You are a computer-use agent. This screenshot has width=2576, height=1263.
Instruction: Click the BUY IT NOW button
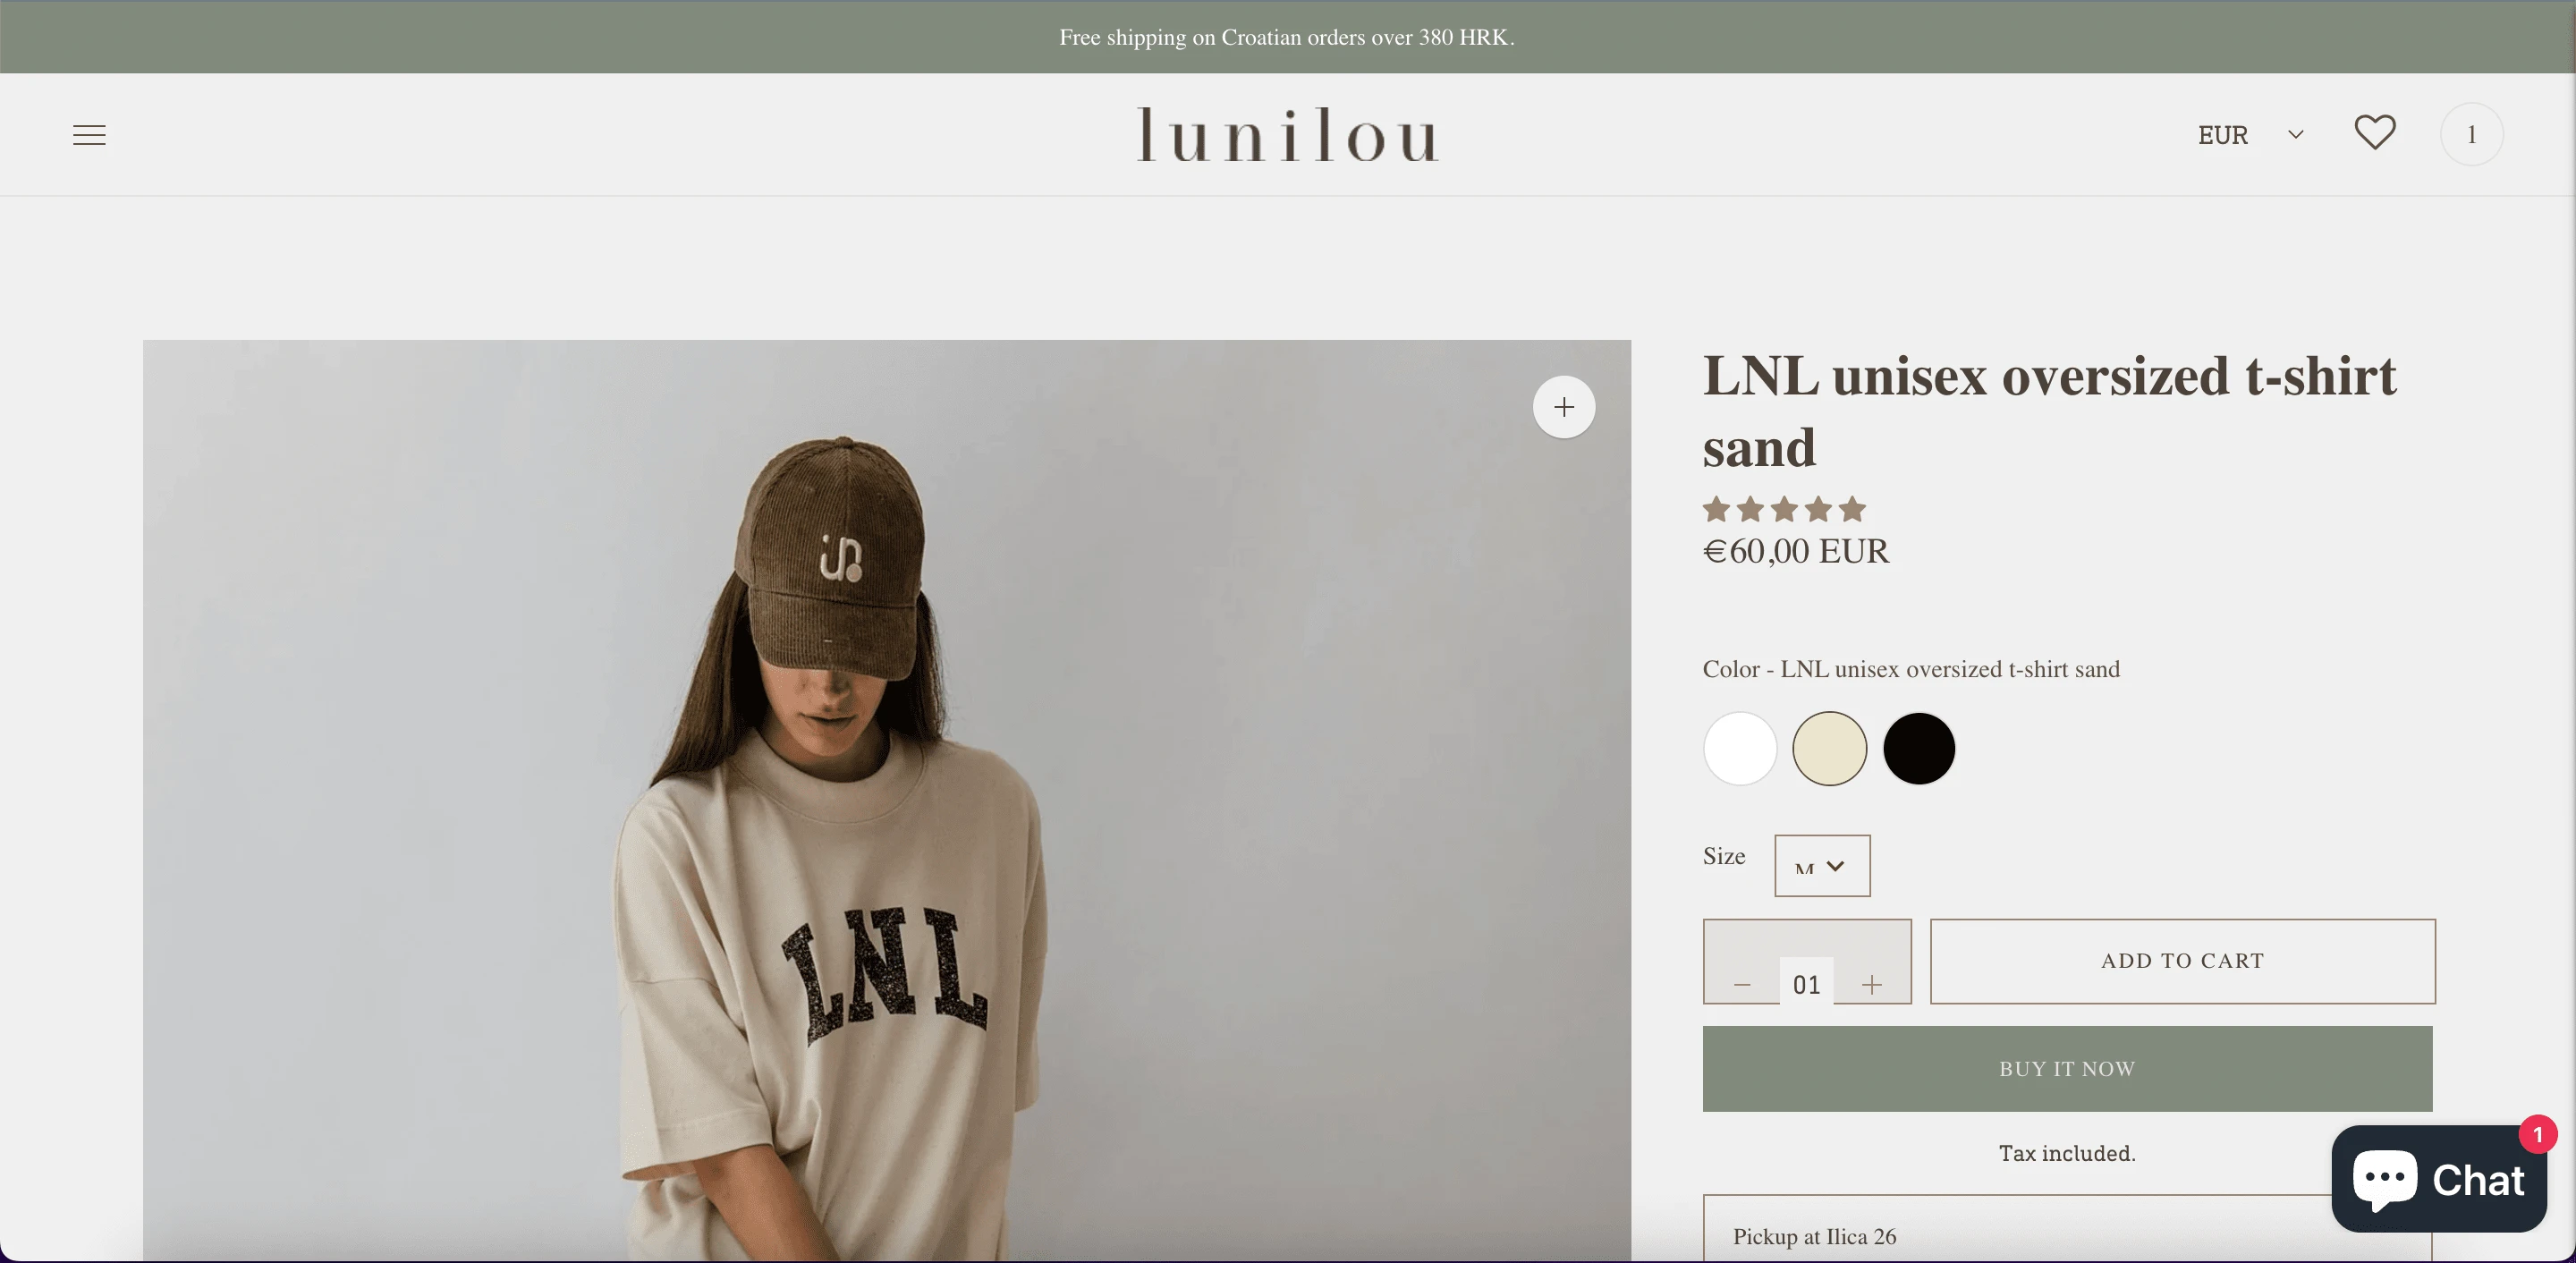(x=2068, y=1069)
